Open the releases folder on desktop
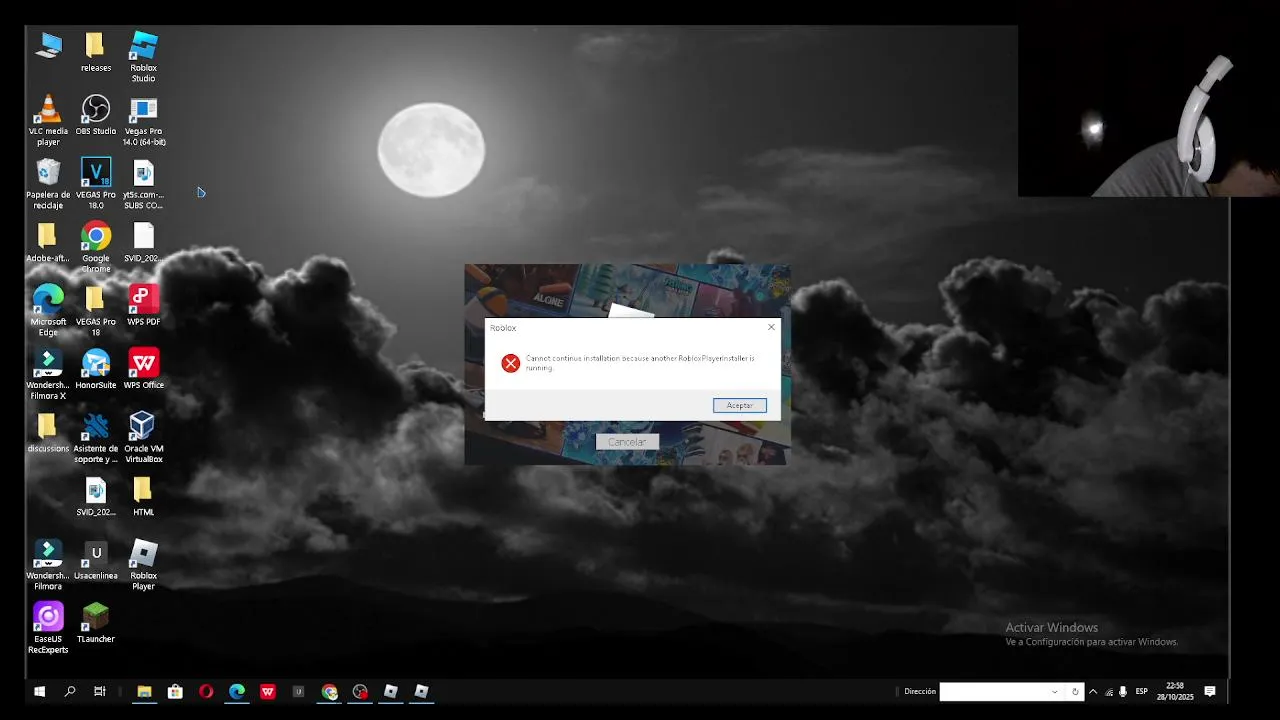This screenshot has width=1280, height=720. [x=96, y=52]
